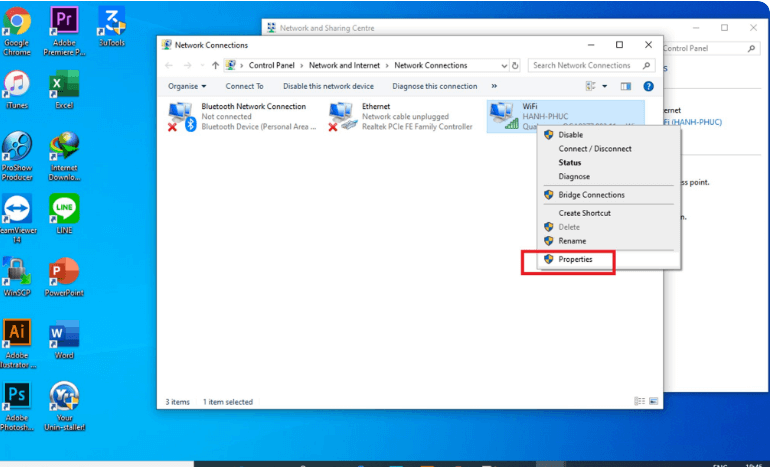Focus Search Network Connections field

(591, 66)
